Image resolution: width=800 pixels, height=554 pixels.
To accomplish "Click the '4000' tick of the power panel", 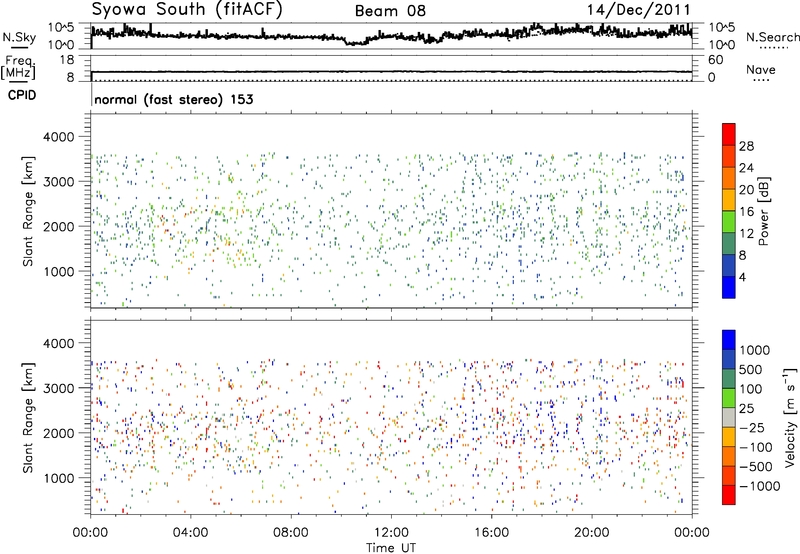I will point(58,137).
